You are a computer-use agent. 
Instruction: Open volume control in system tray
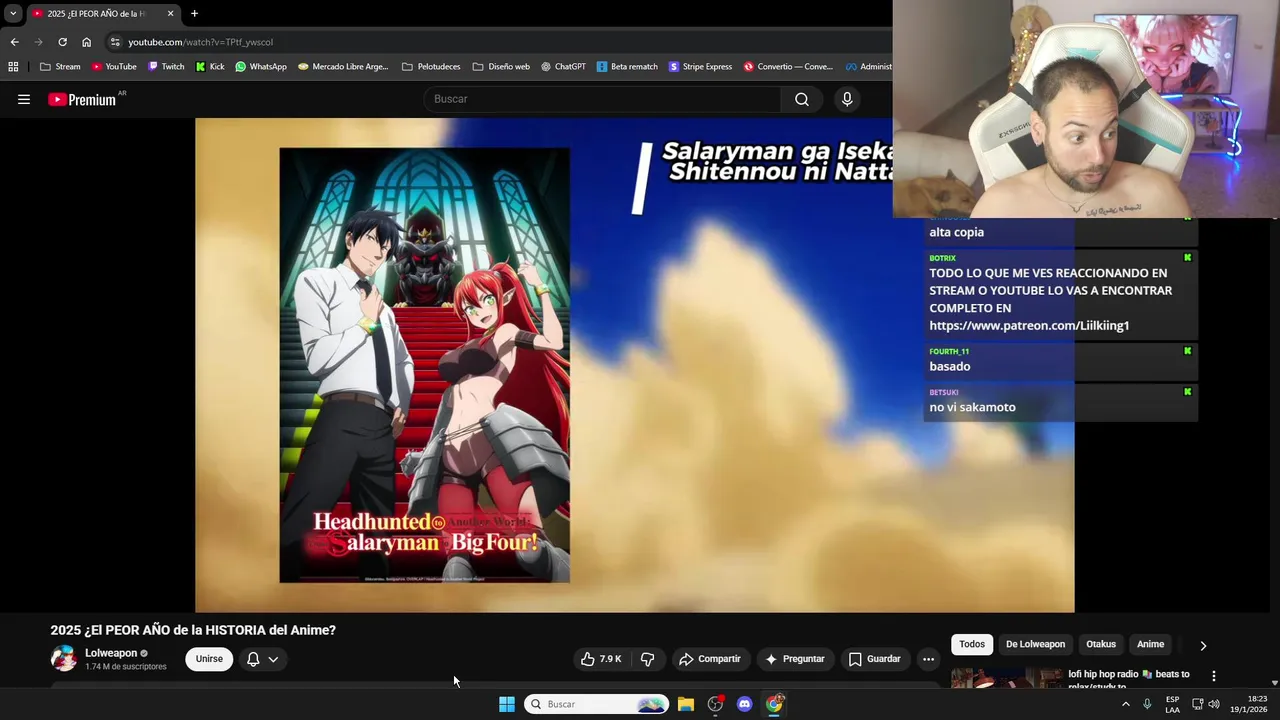tap(1214, 704)
